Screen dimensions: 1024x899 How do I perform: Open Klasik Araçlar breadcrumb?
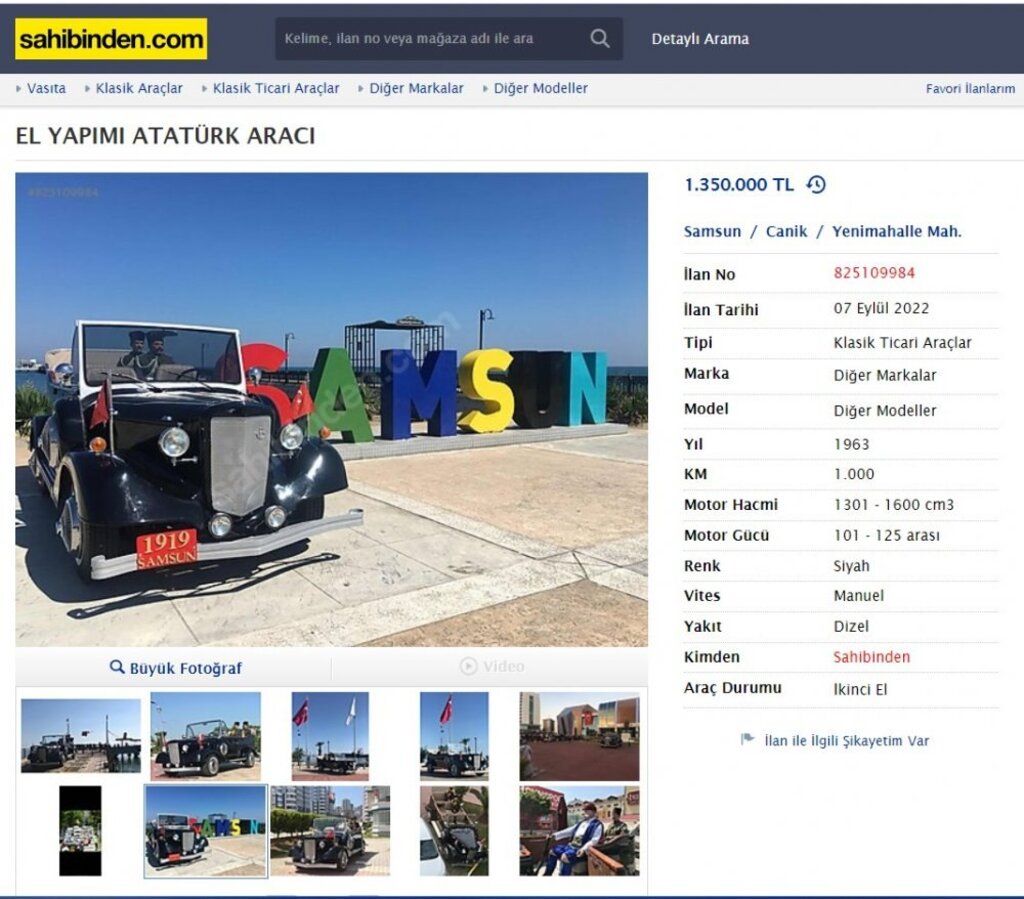click(x=139, y=88)
